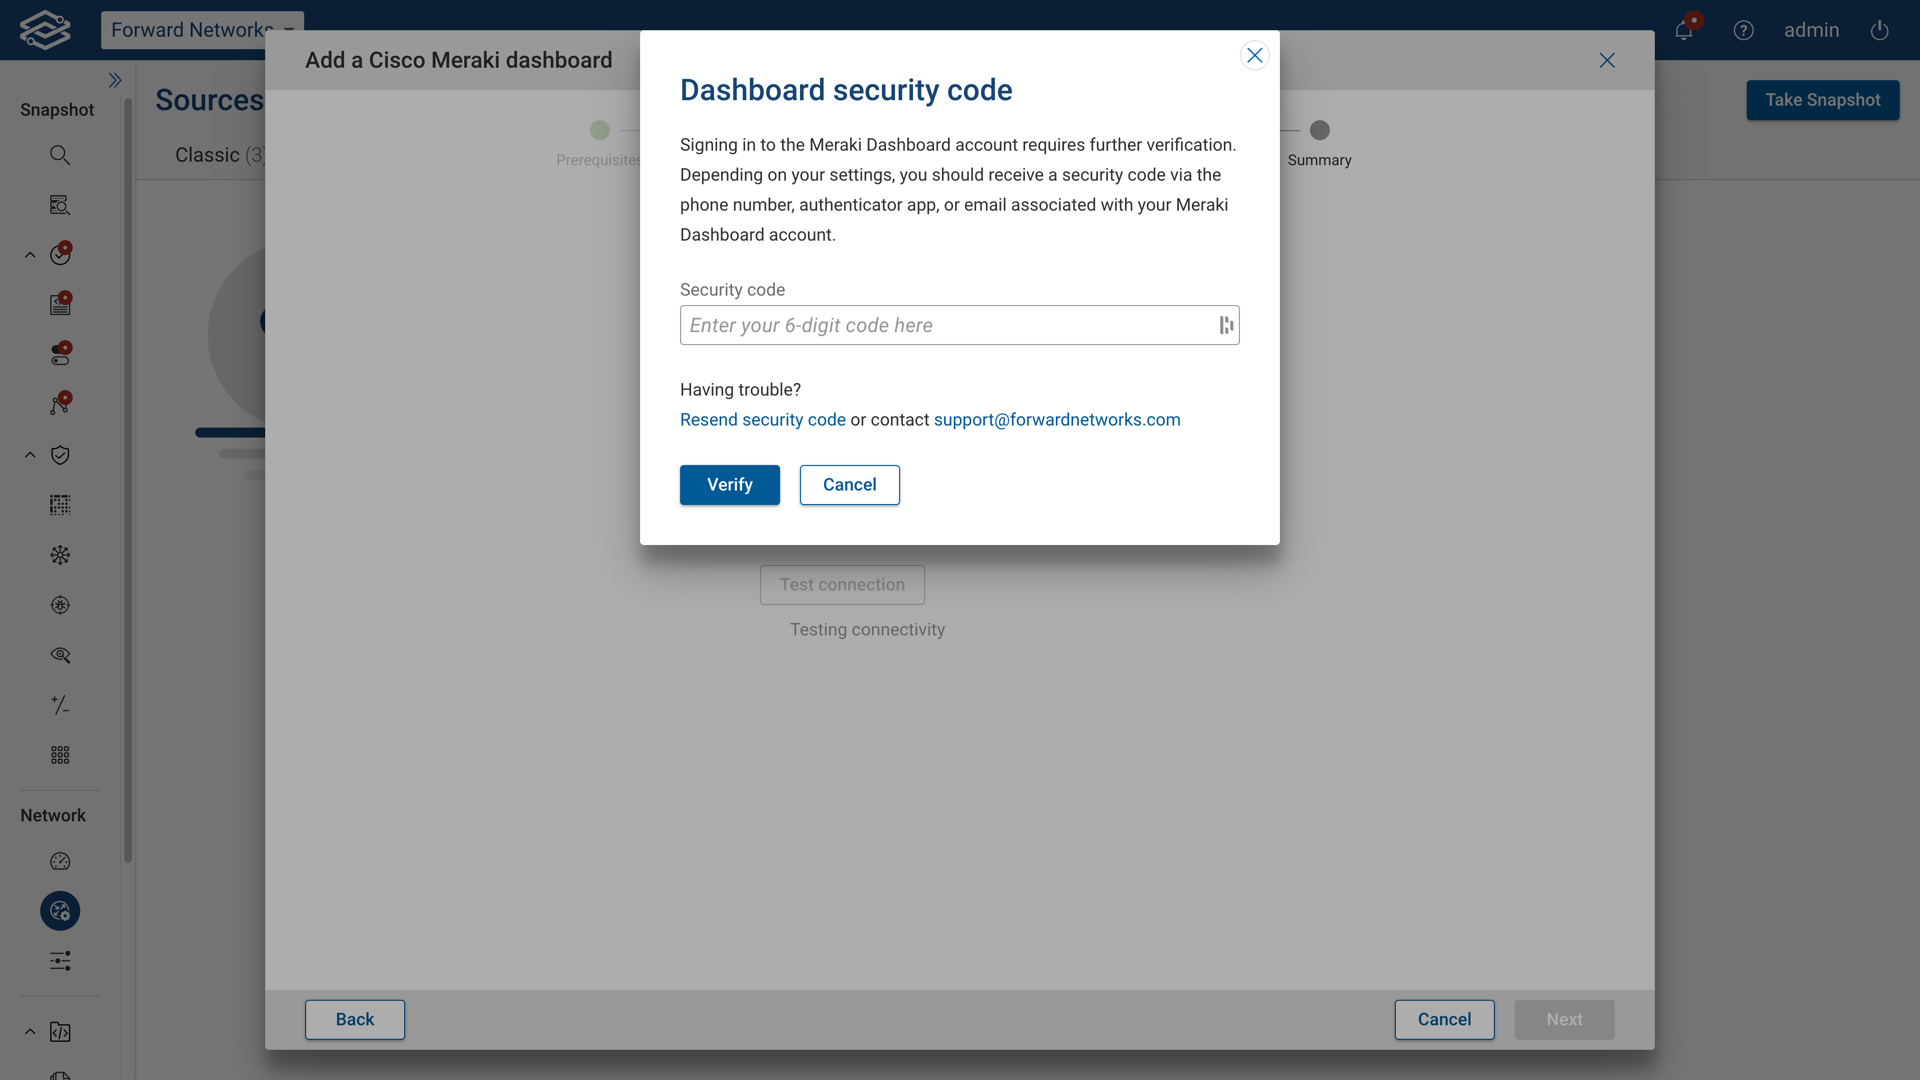Select the snowflake icon in the sidebar
Screen dimensions: 1920x1080
point(60,555)
